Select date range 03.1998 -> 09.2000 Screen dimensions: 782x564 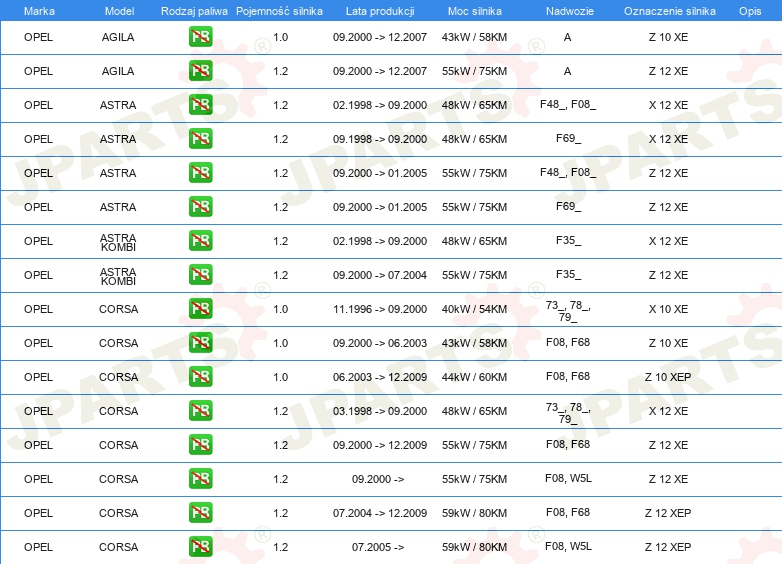point(380,411)
